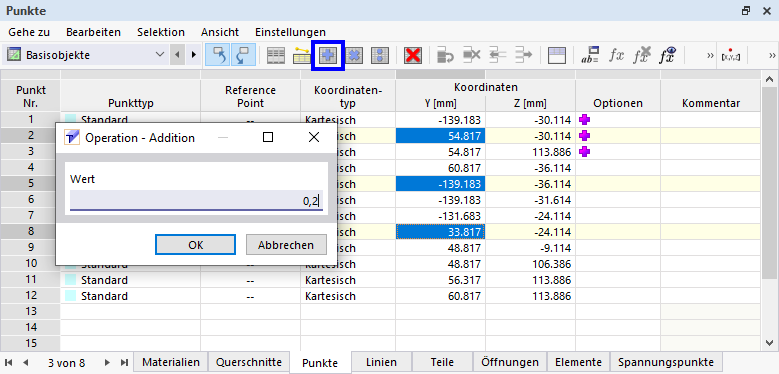Jump to first table tab arrow
The width and height of the screenshot is (779, 374).
pos(9,363)
